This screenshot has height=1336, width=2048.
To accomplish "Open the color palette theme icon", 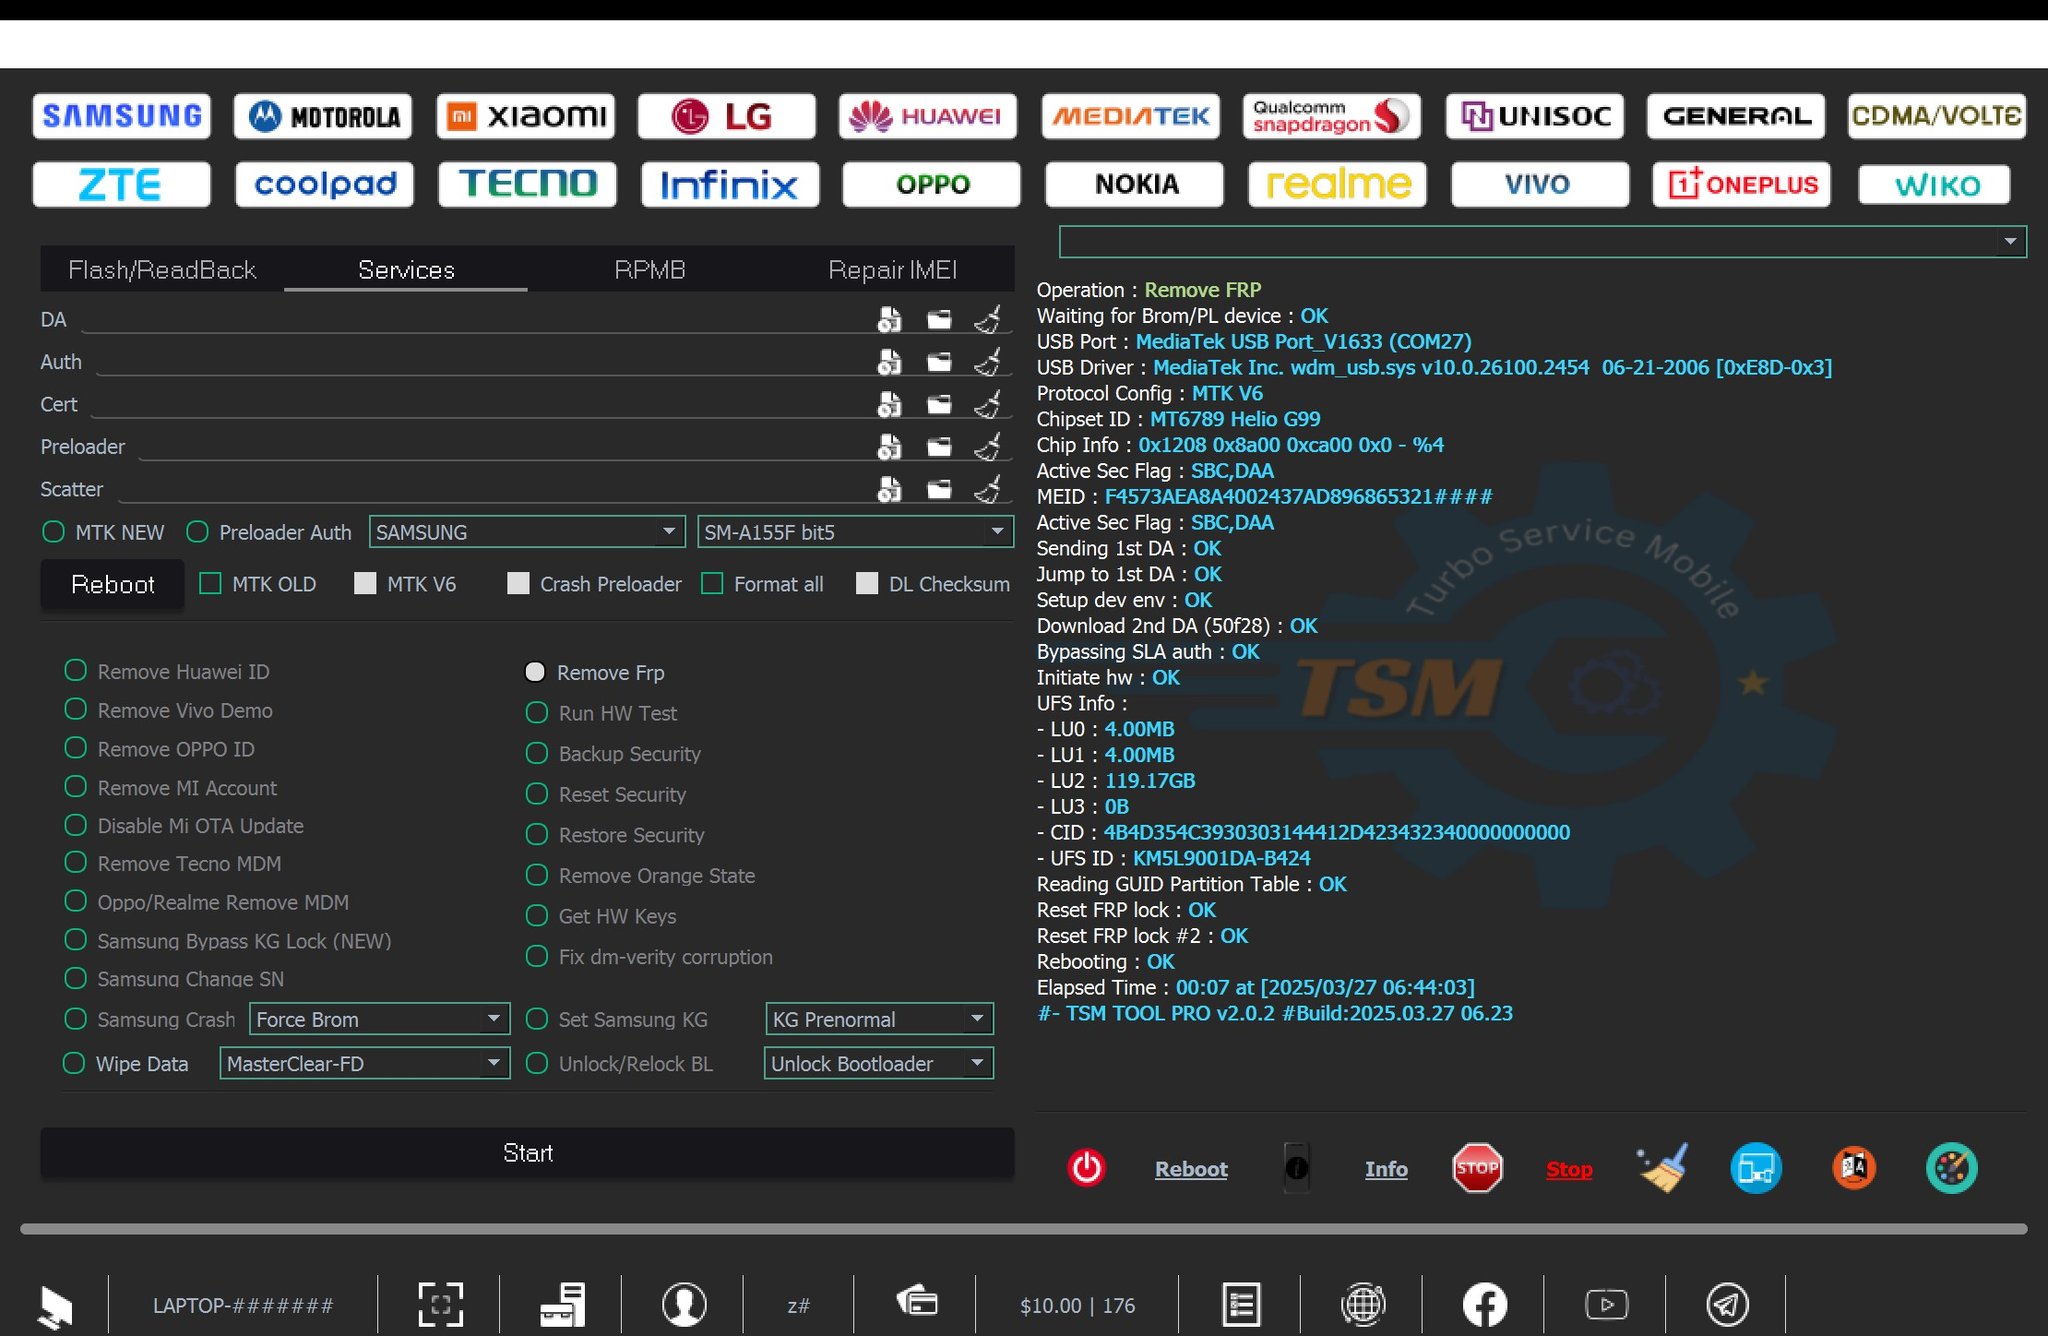I will (x=1952, y=1168).
